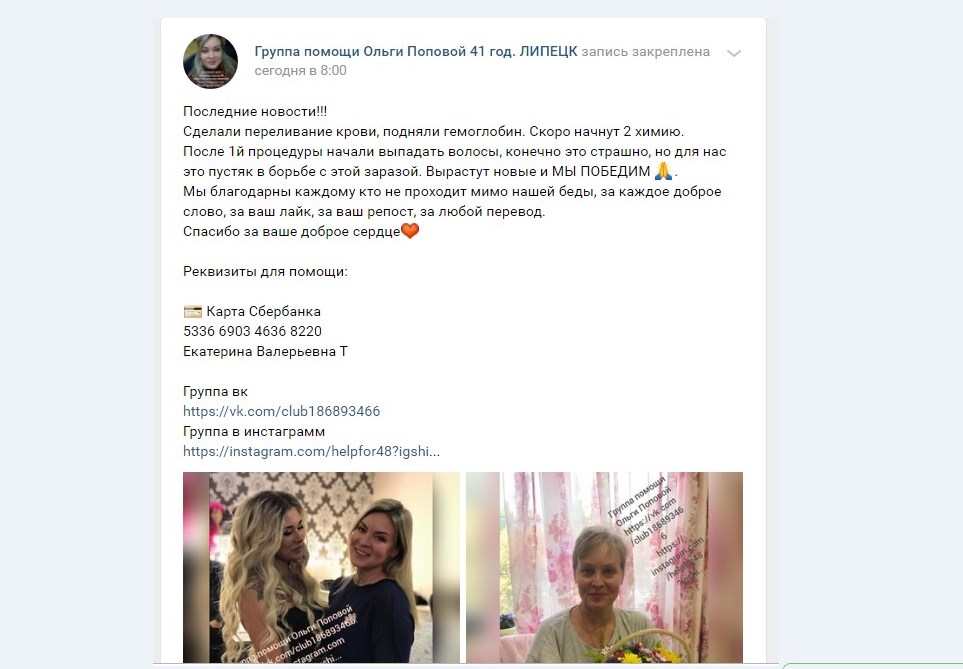Click the orange heart emoji
This screenshot has width=963, height=669.
410,231
